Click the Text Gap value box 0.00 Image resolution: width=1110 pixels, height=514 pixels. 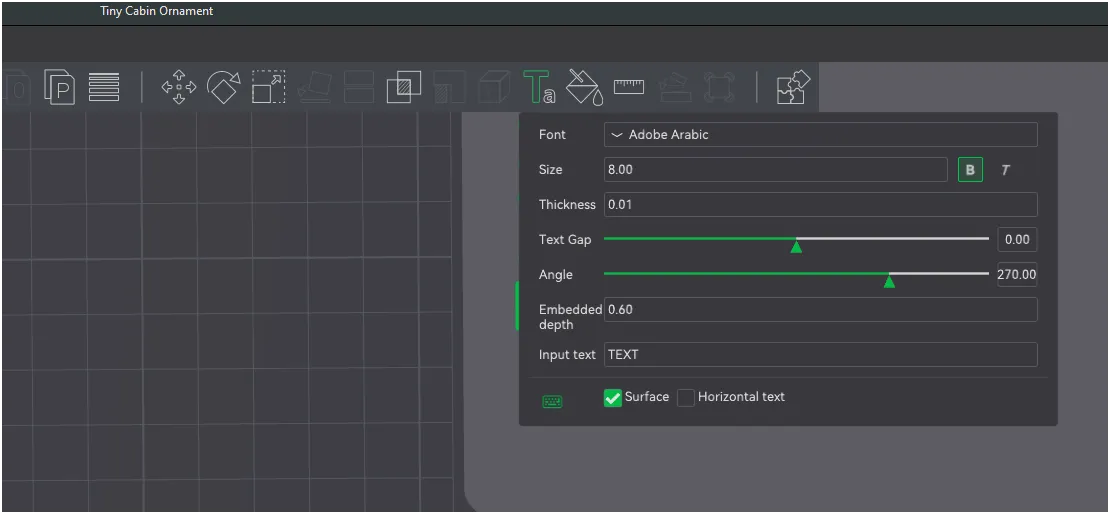click(x=1017, y=239)
